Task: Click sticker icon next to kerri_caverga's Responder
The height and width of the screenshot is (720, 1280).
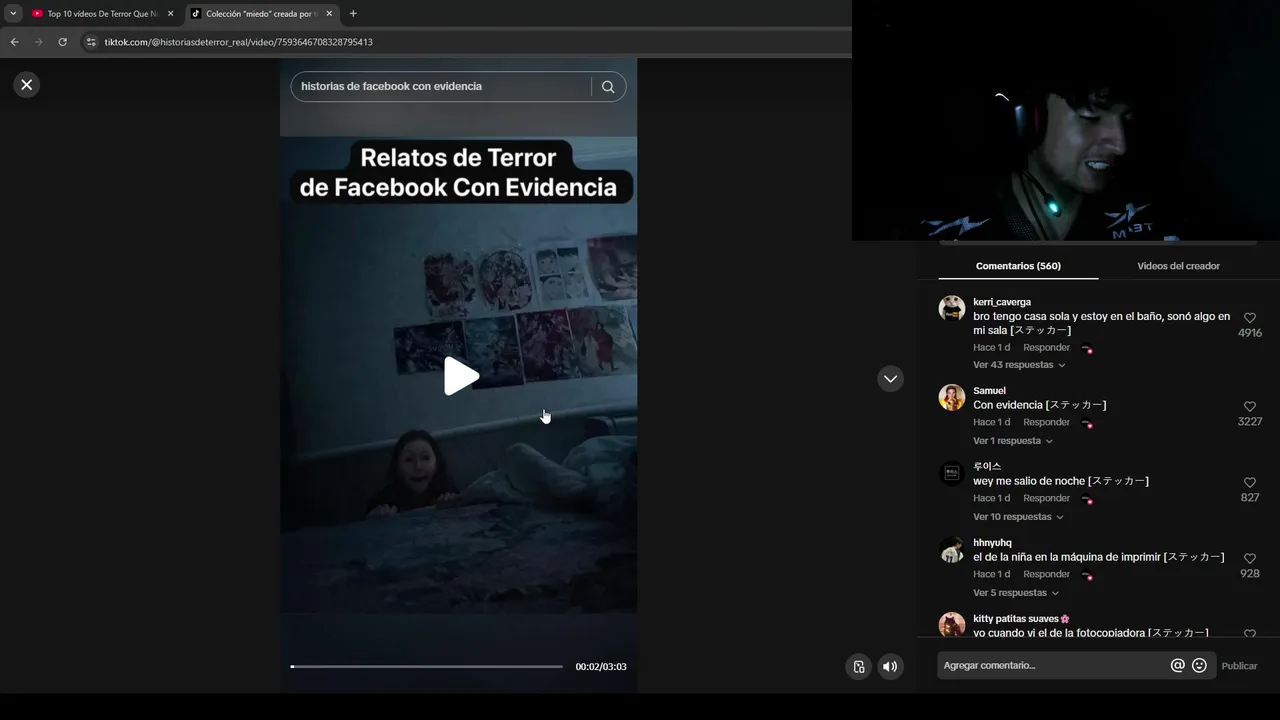Action: click(x=1087, y=349)
